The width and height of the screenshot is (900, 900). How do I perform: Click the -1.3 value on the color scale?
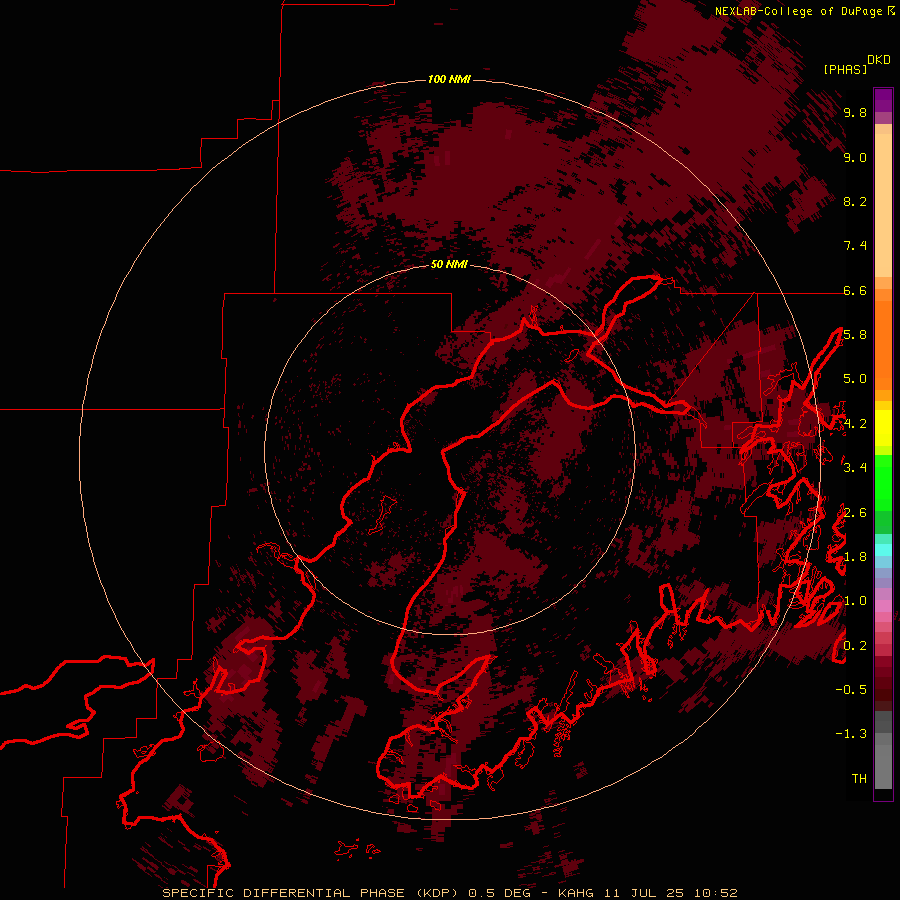[851, 734]
